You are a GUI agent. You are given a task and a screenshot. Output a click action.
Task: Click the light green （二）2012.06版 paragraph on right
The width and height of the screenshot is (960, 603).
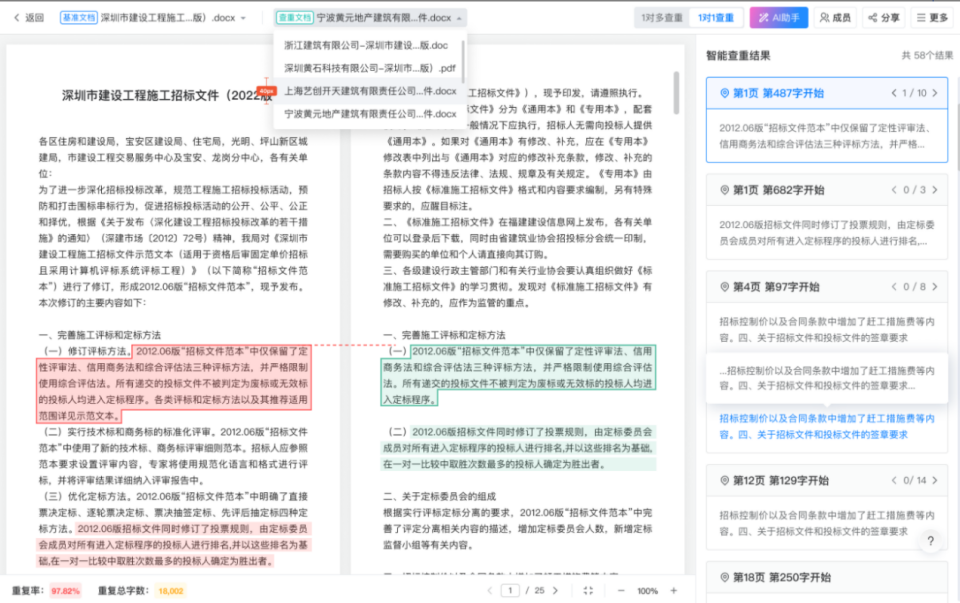click(518, 448)
